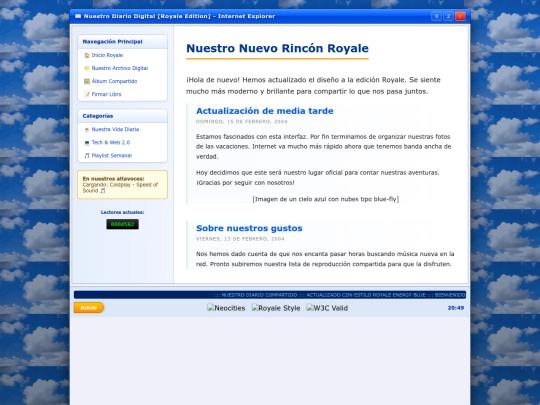Image resolution: width=540 pixels, height=405 pixels.
Task: Click the Nuestro Nuevo Rincón Royale title
Action: coord(277,48)
